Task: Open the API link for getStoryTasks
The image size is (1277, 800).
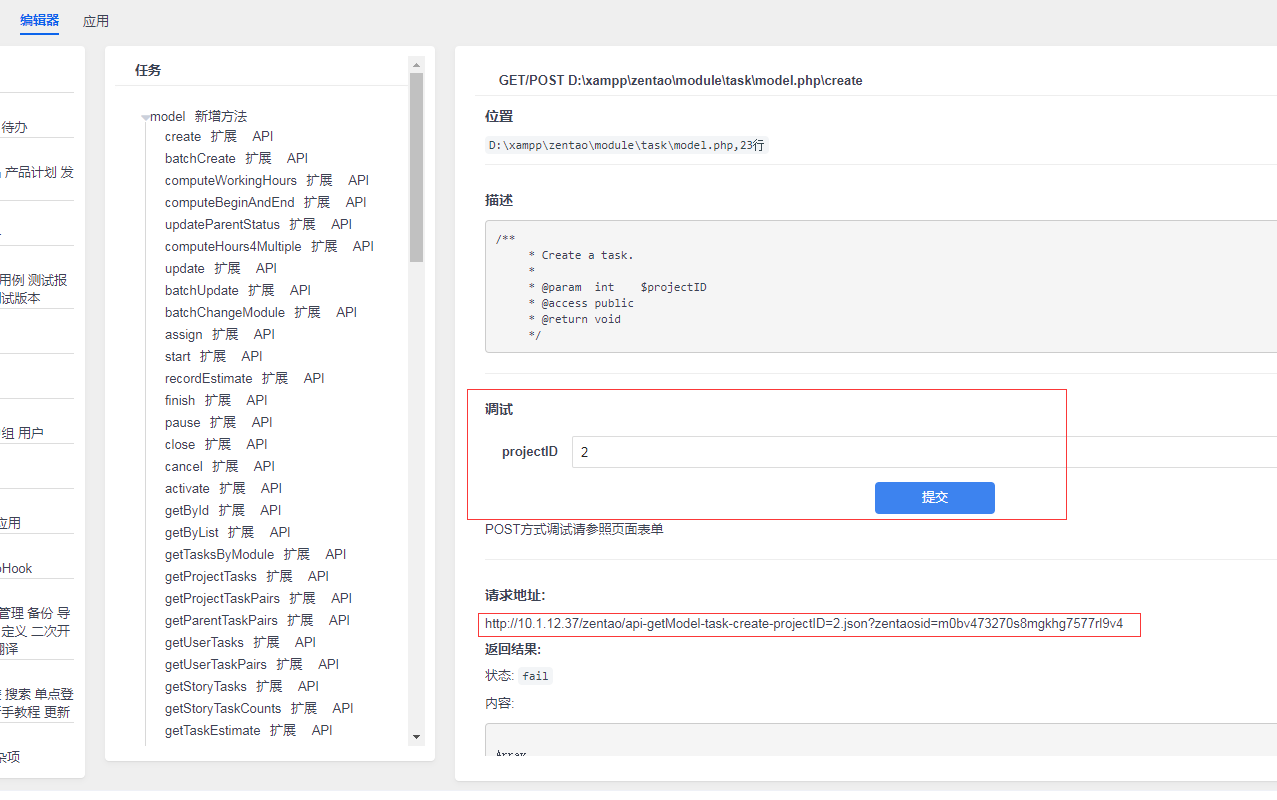Action: (x=308, y=686)
